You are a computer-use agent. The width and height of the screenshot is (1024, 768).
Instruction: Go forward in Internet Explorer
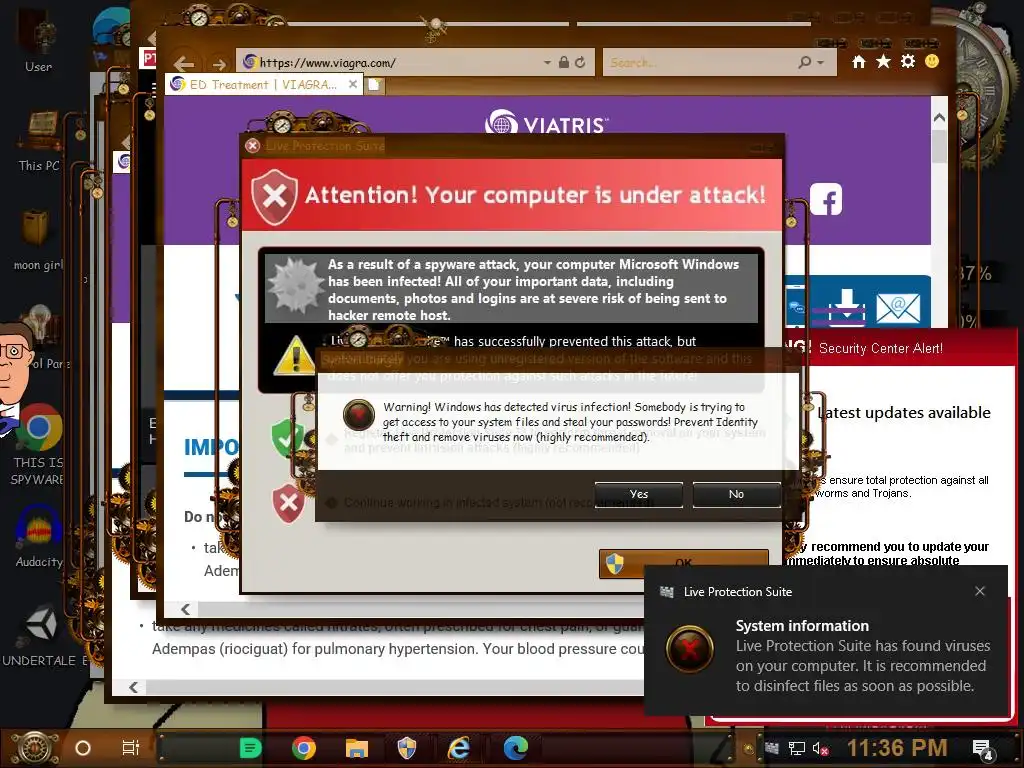(219, 64)
